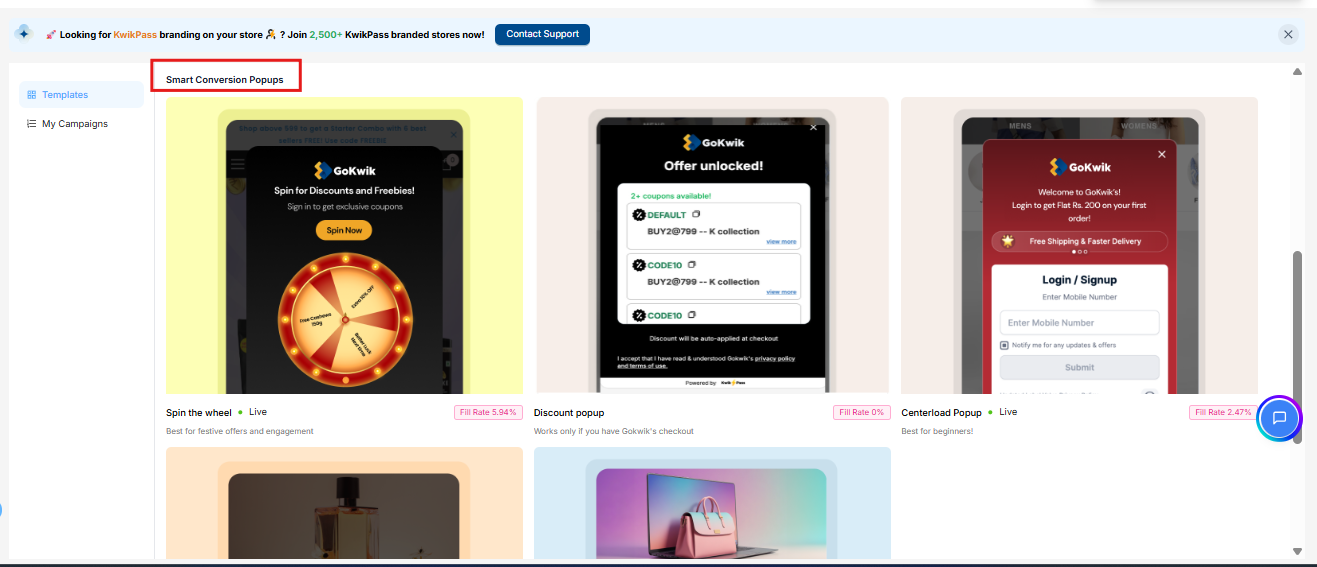Click the Enter Mobile Number field in preview
This screenshot has height=567, width=1317.
coord(1079,322)
